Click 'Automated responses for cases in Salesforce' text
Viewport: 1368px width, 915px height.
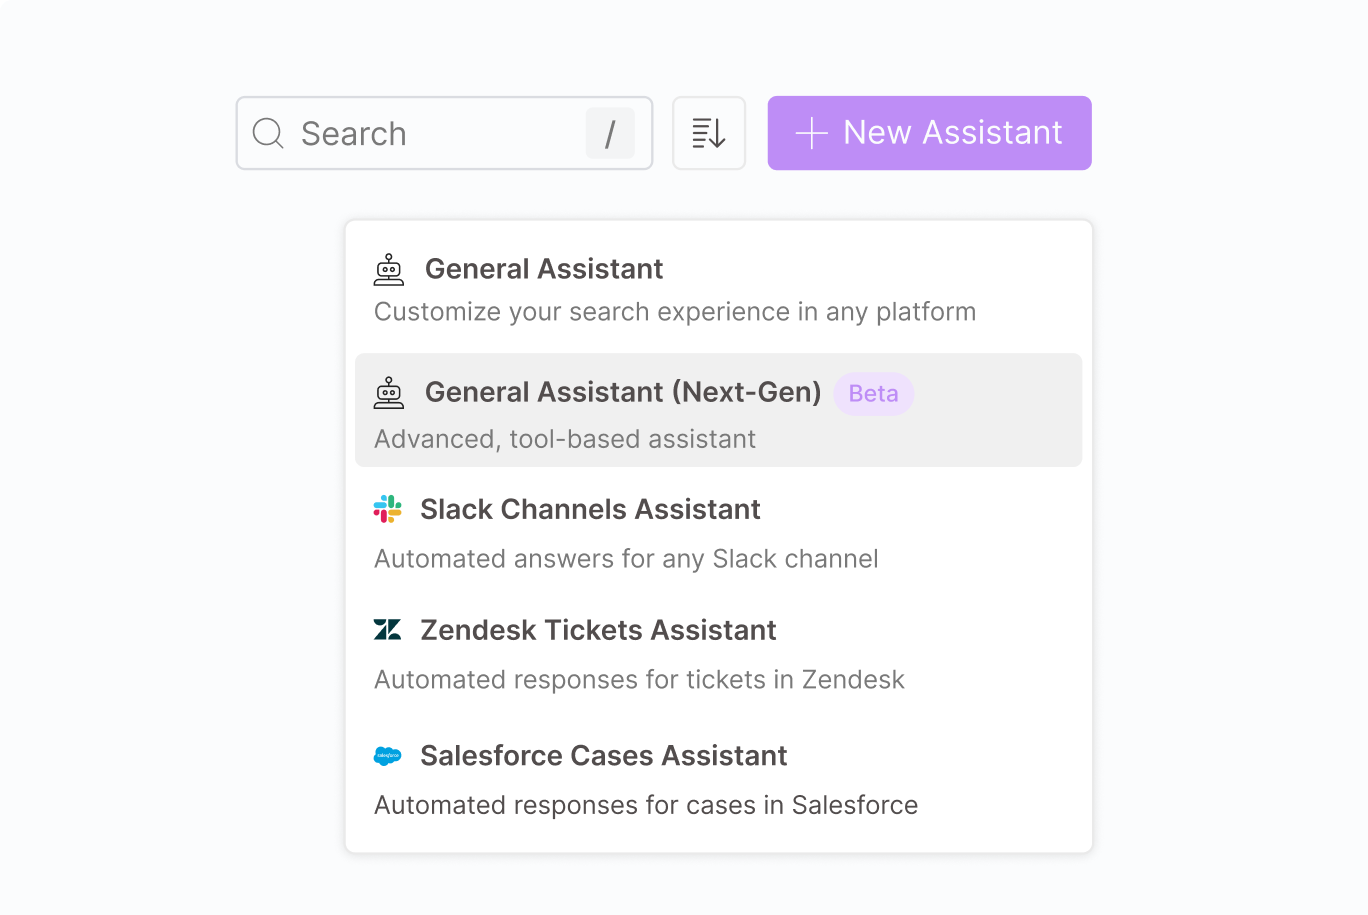tap(646, 805)
